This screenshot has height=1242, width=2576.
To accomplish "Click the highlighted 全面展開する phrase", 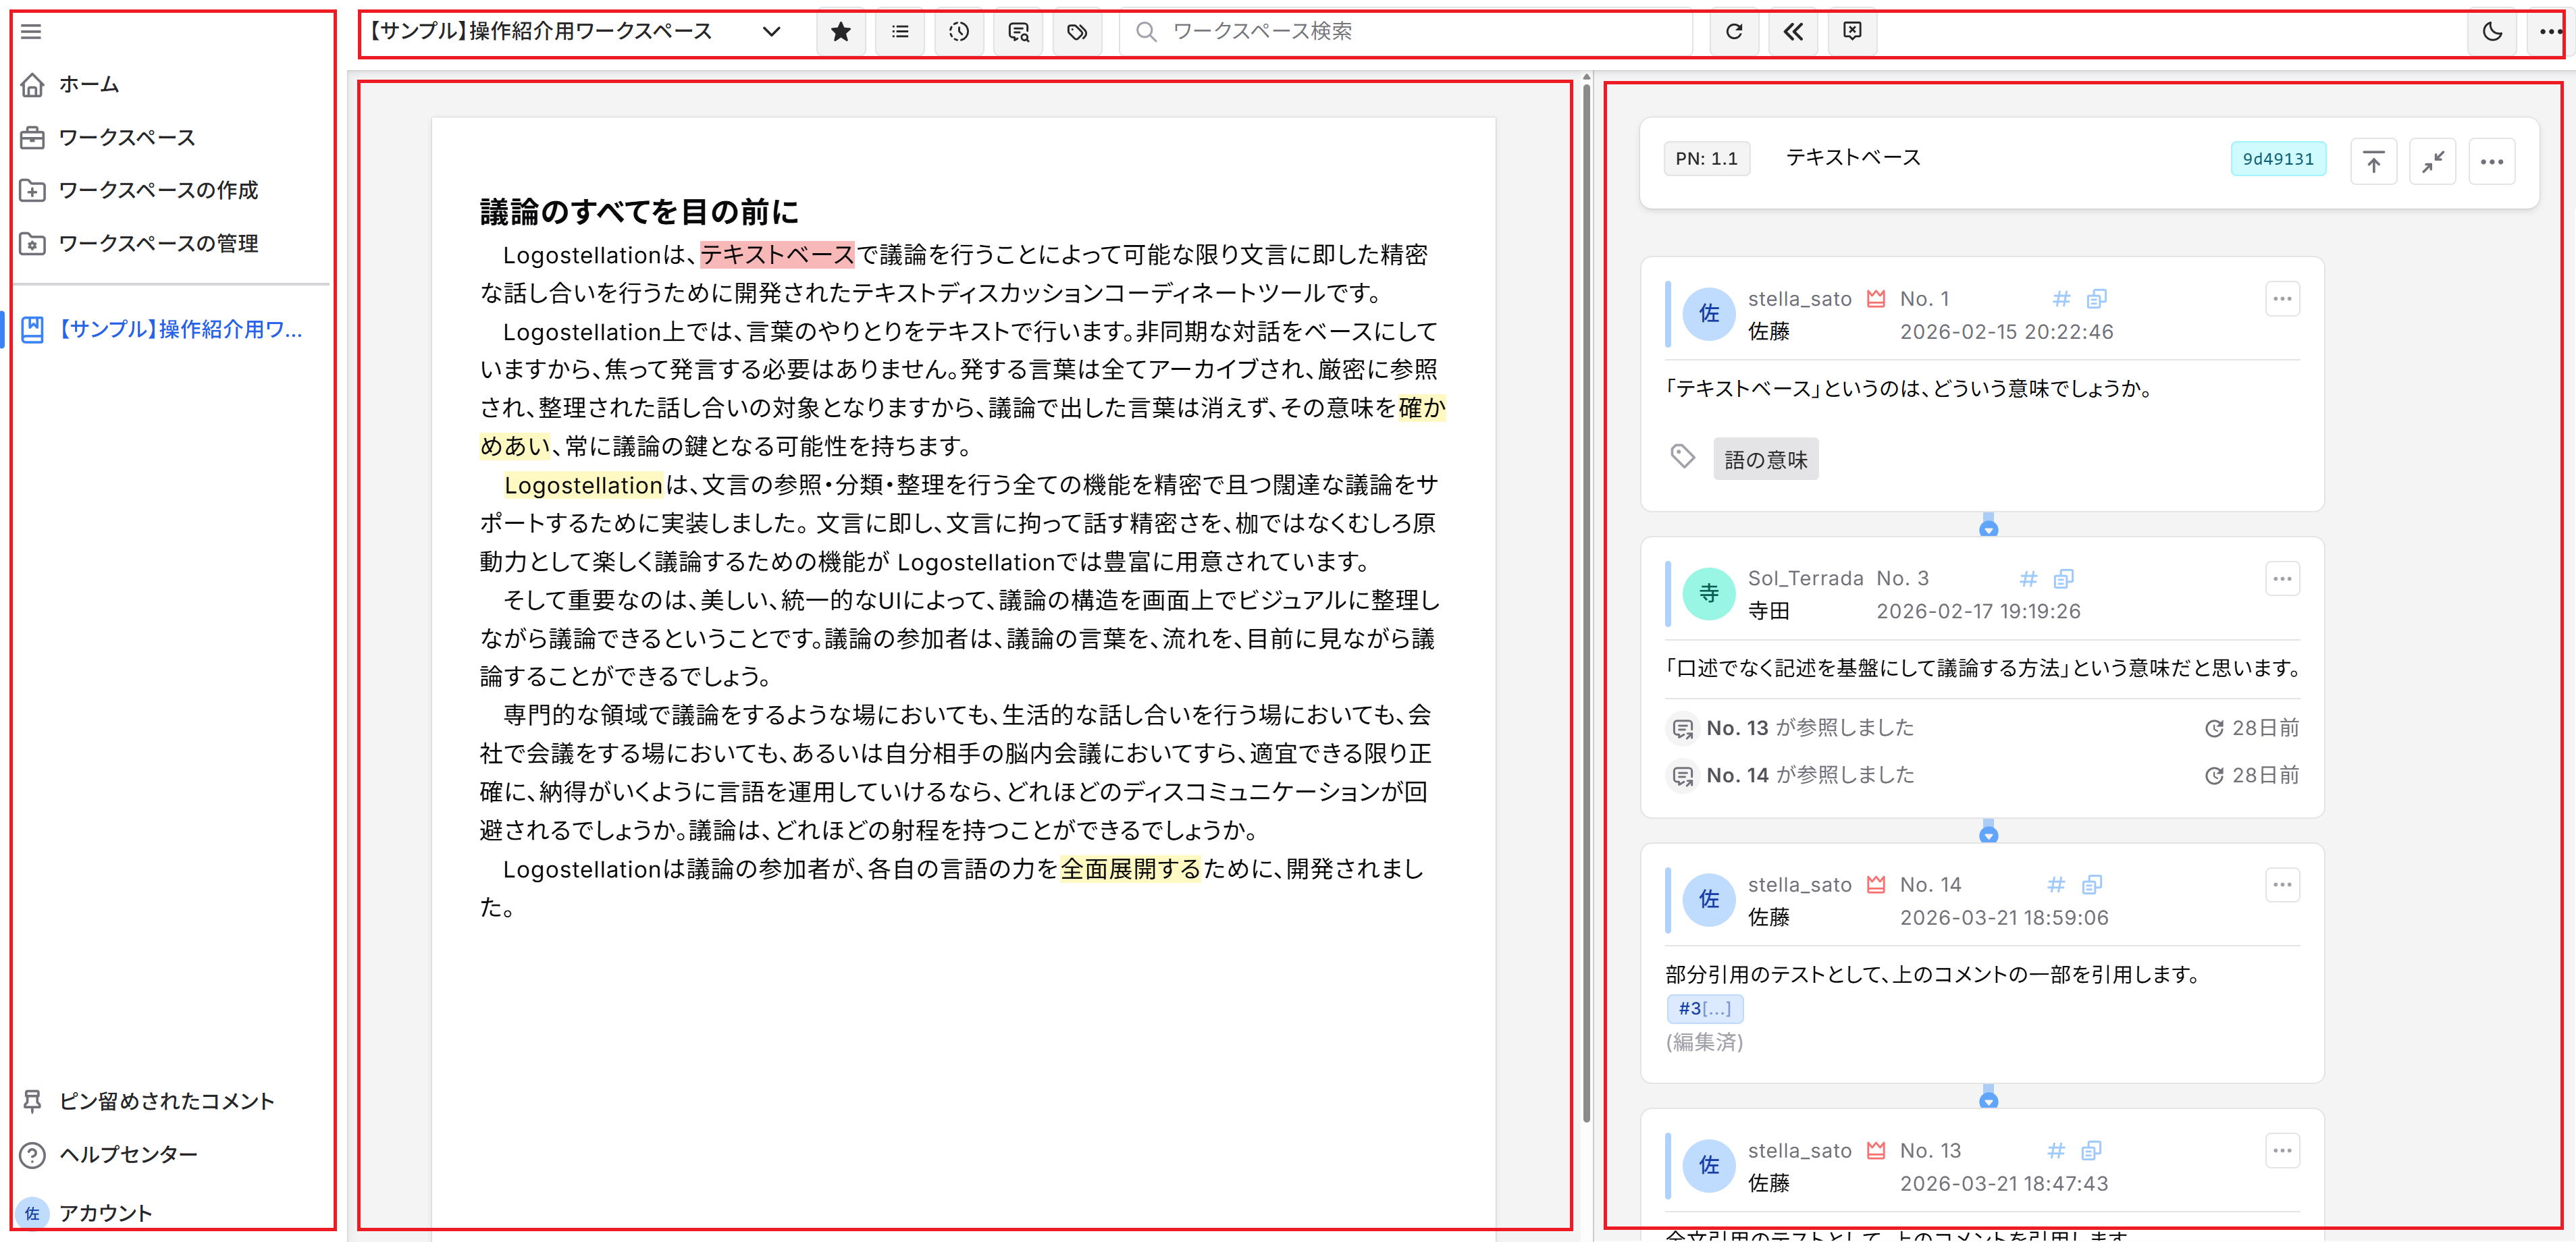I will click(x=1130, y=869).
